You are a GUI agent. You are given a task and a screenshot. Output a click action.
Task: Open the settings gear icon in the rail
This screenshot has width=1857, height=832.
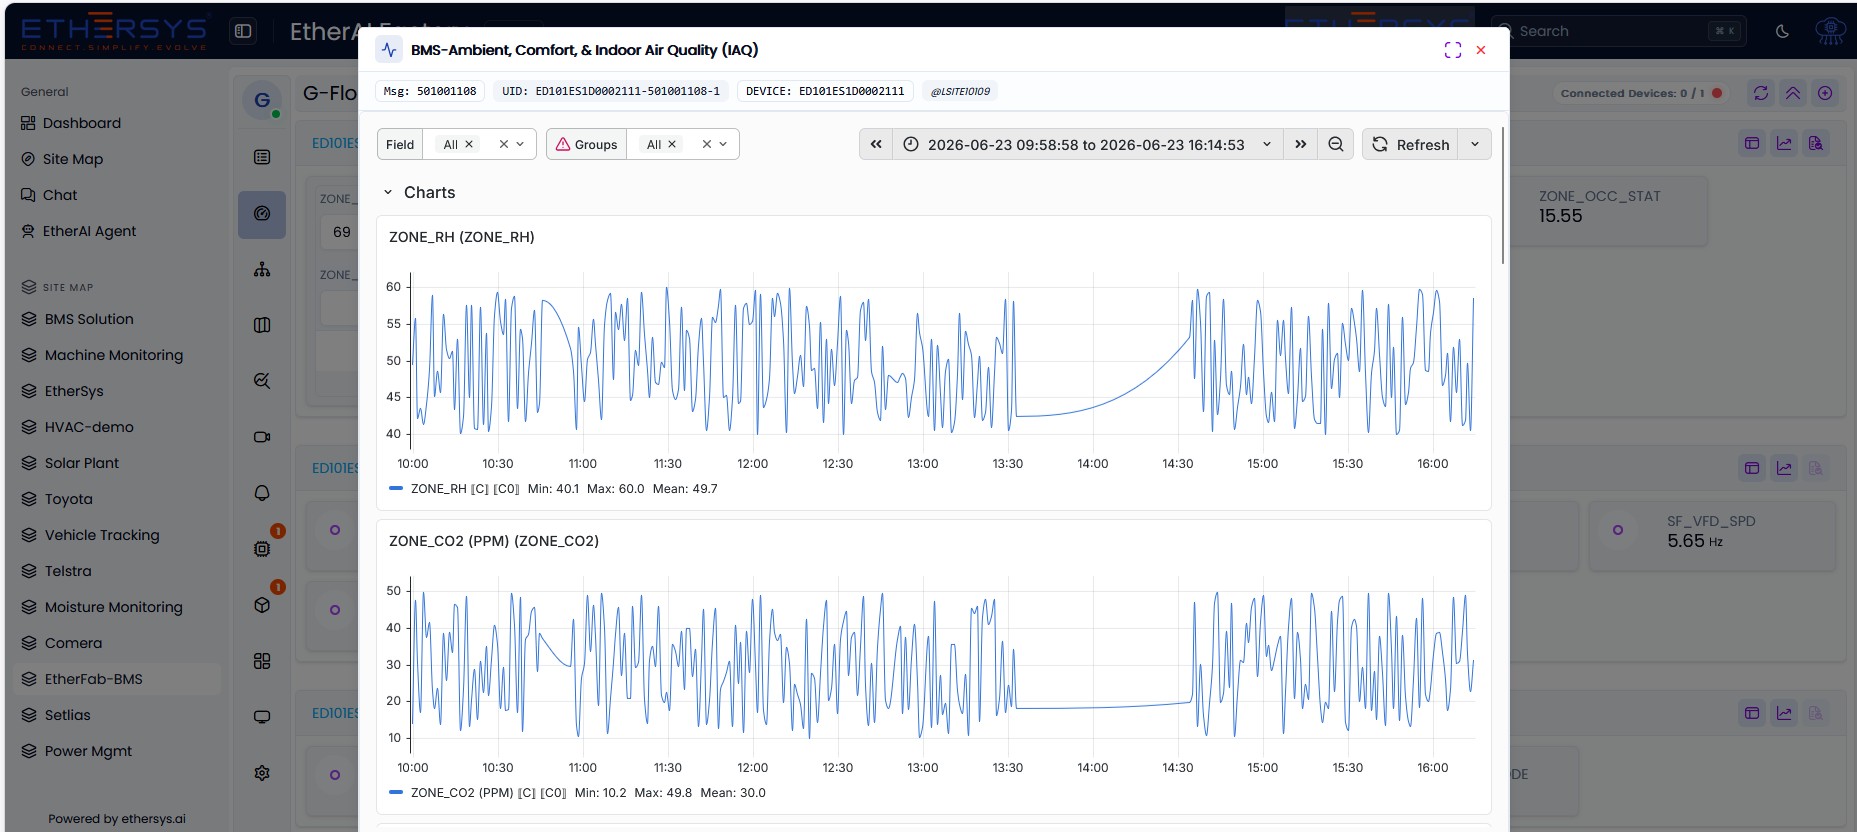pos(262,773)
